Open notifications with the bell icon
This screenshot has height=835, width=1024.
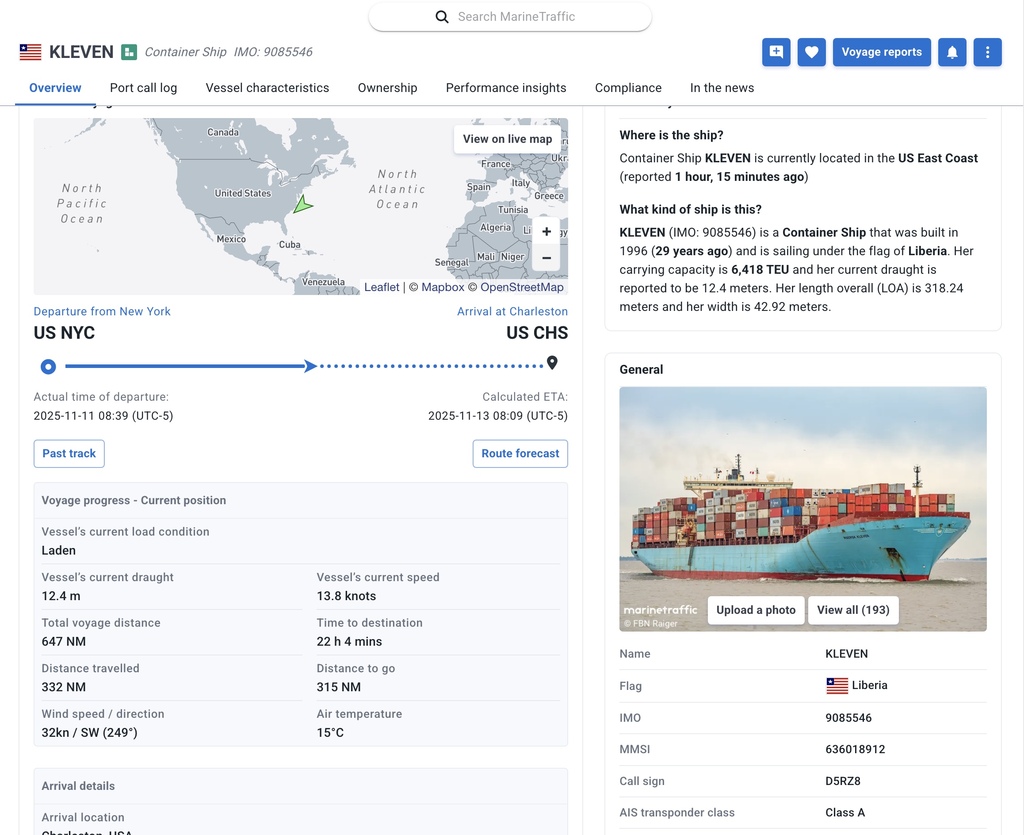click(952, 52)
